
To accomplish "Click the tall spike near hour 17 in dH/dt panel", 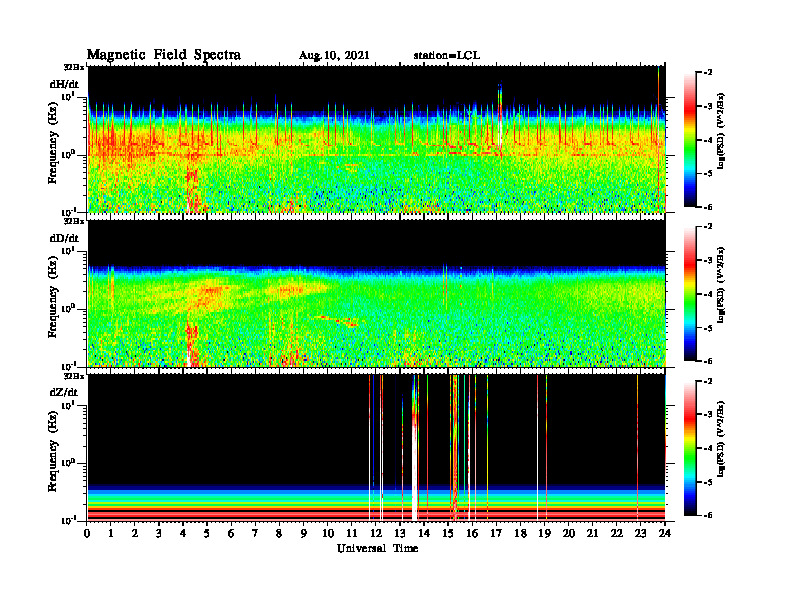I will [x=500, y=116].
